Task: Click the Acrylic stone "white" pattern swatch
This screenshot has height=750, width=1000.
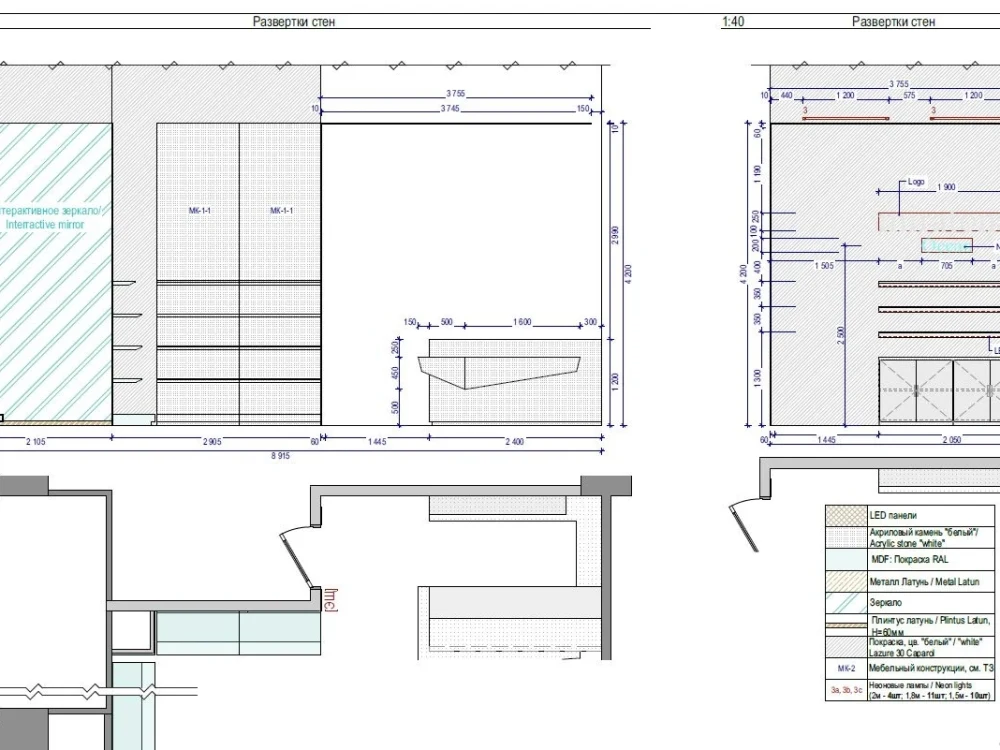Action: pos(845,538)
